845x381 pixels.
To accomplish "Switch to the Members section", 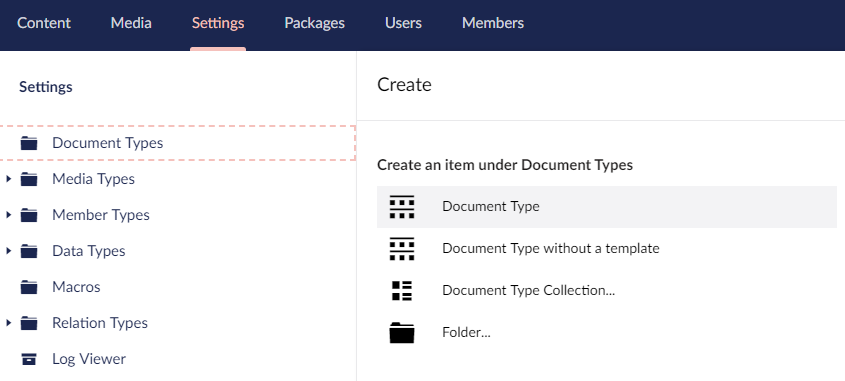I will [x=493, y=23].
